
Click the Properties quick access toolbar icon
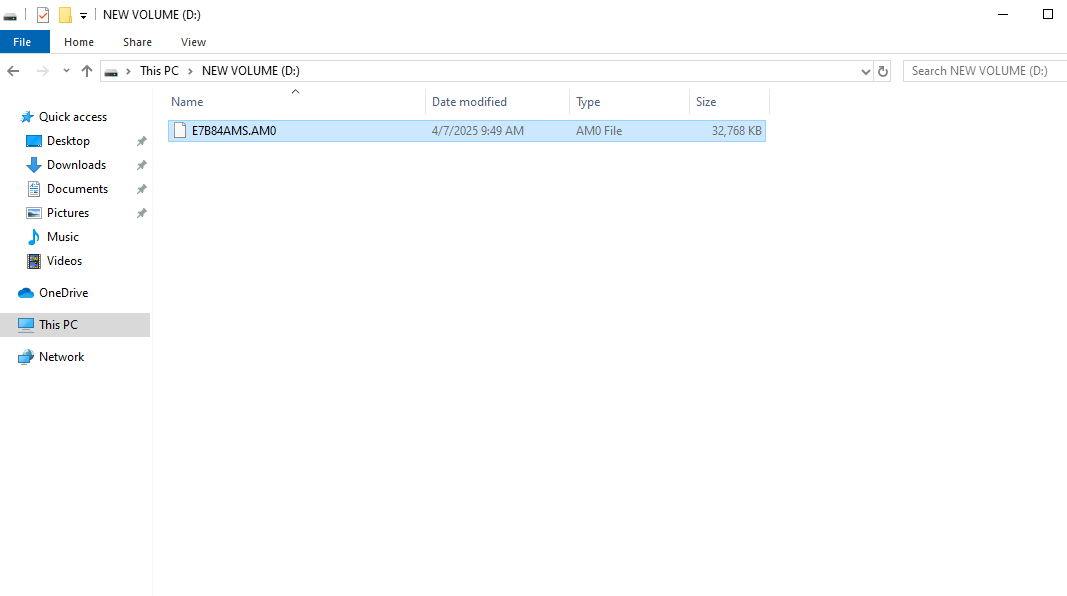(43, 14)
